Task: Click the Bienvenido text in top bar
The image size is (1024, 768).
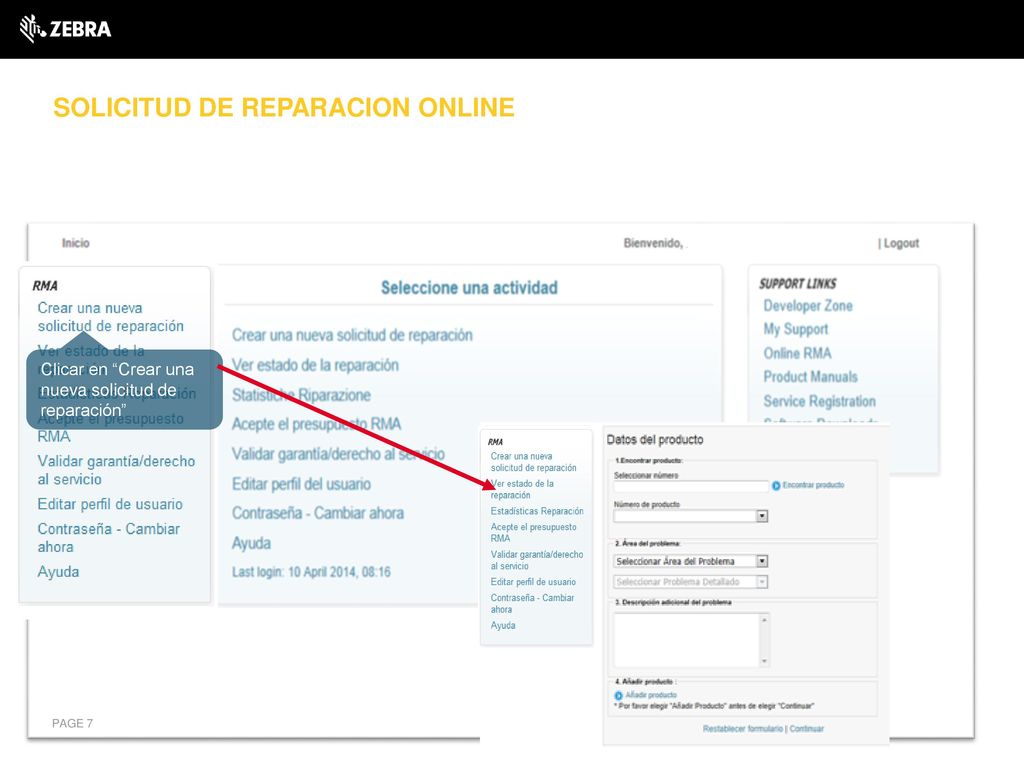Action: (x=653, y=243)
